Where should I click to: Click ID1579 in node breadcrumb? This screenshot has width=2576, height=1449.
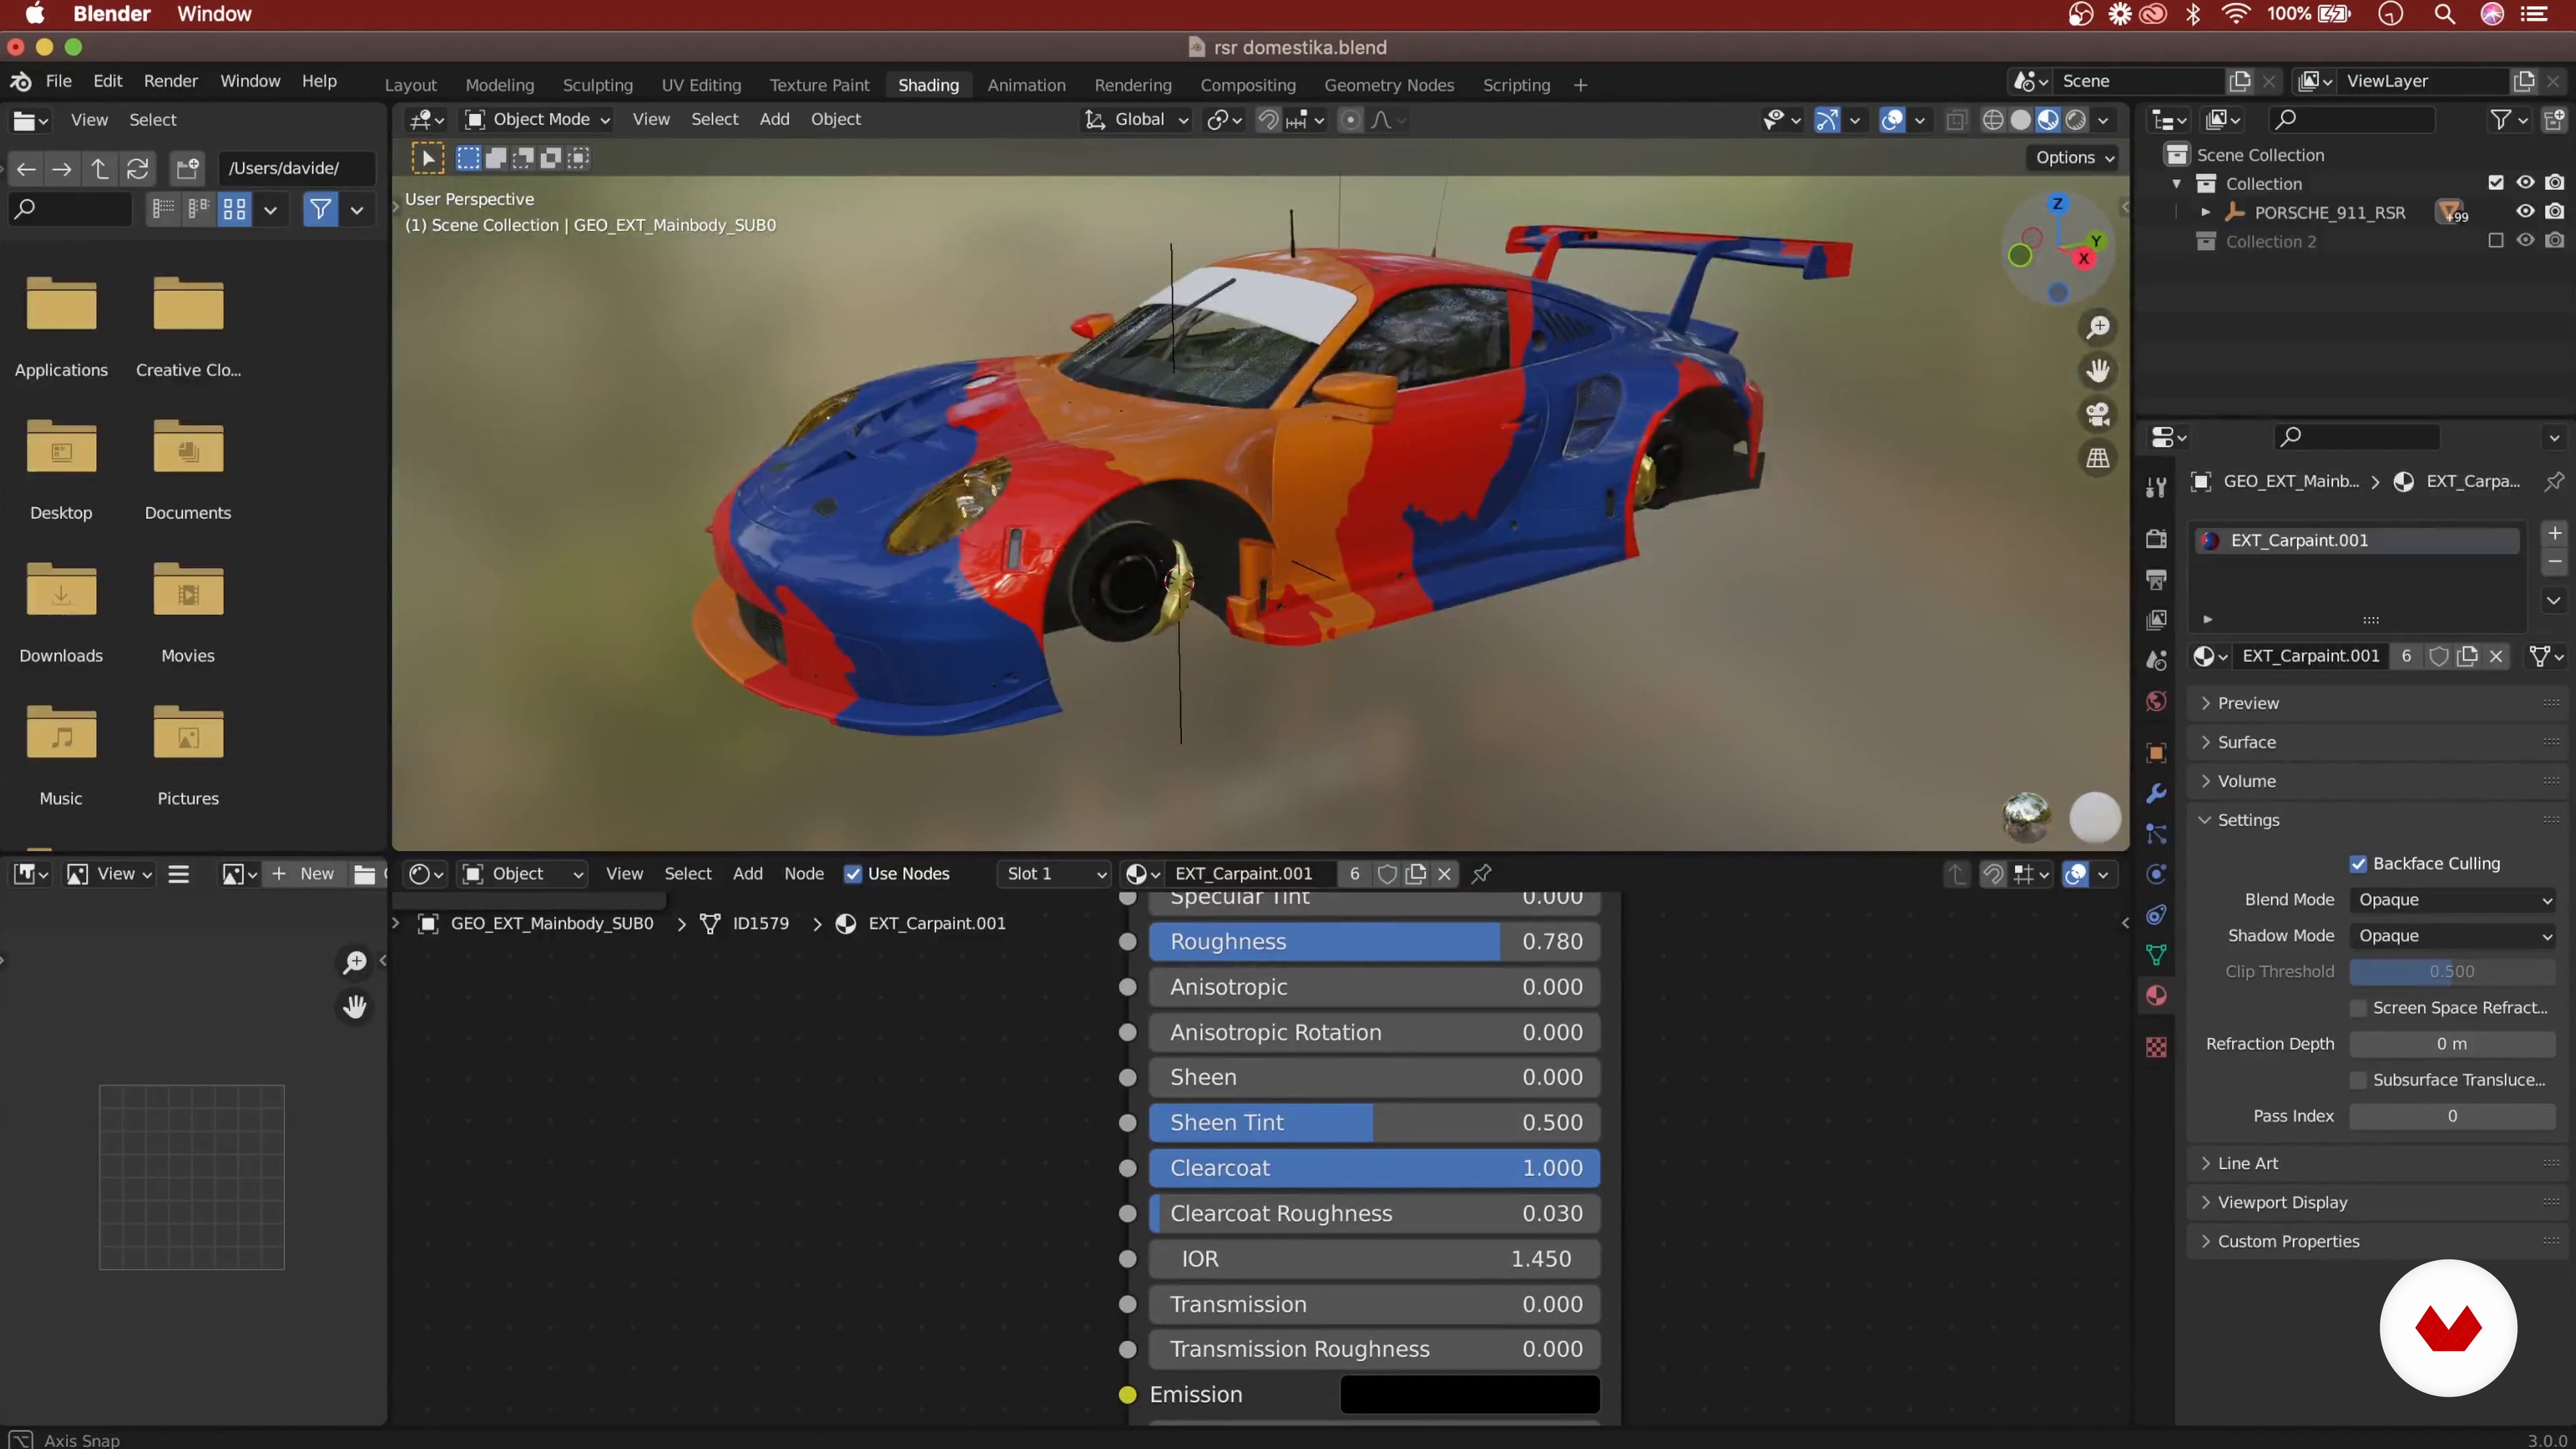click(760, 923)
